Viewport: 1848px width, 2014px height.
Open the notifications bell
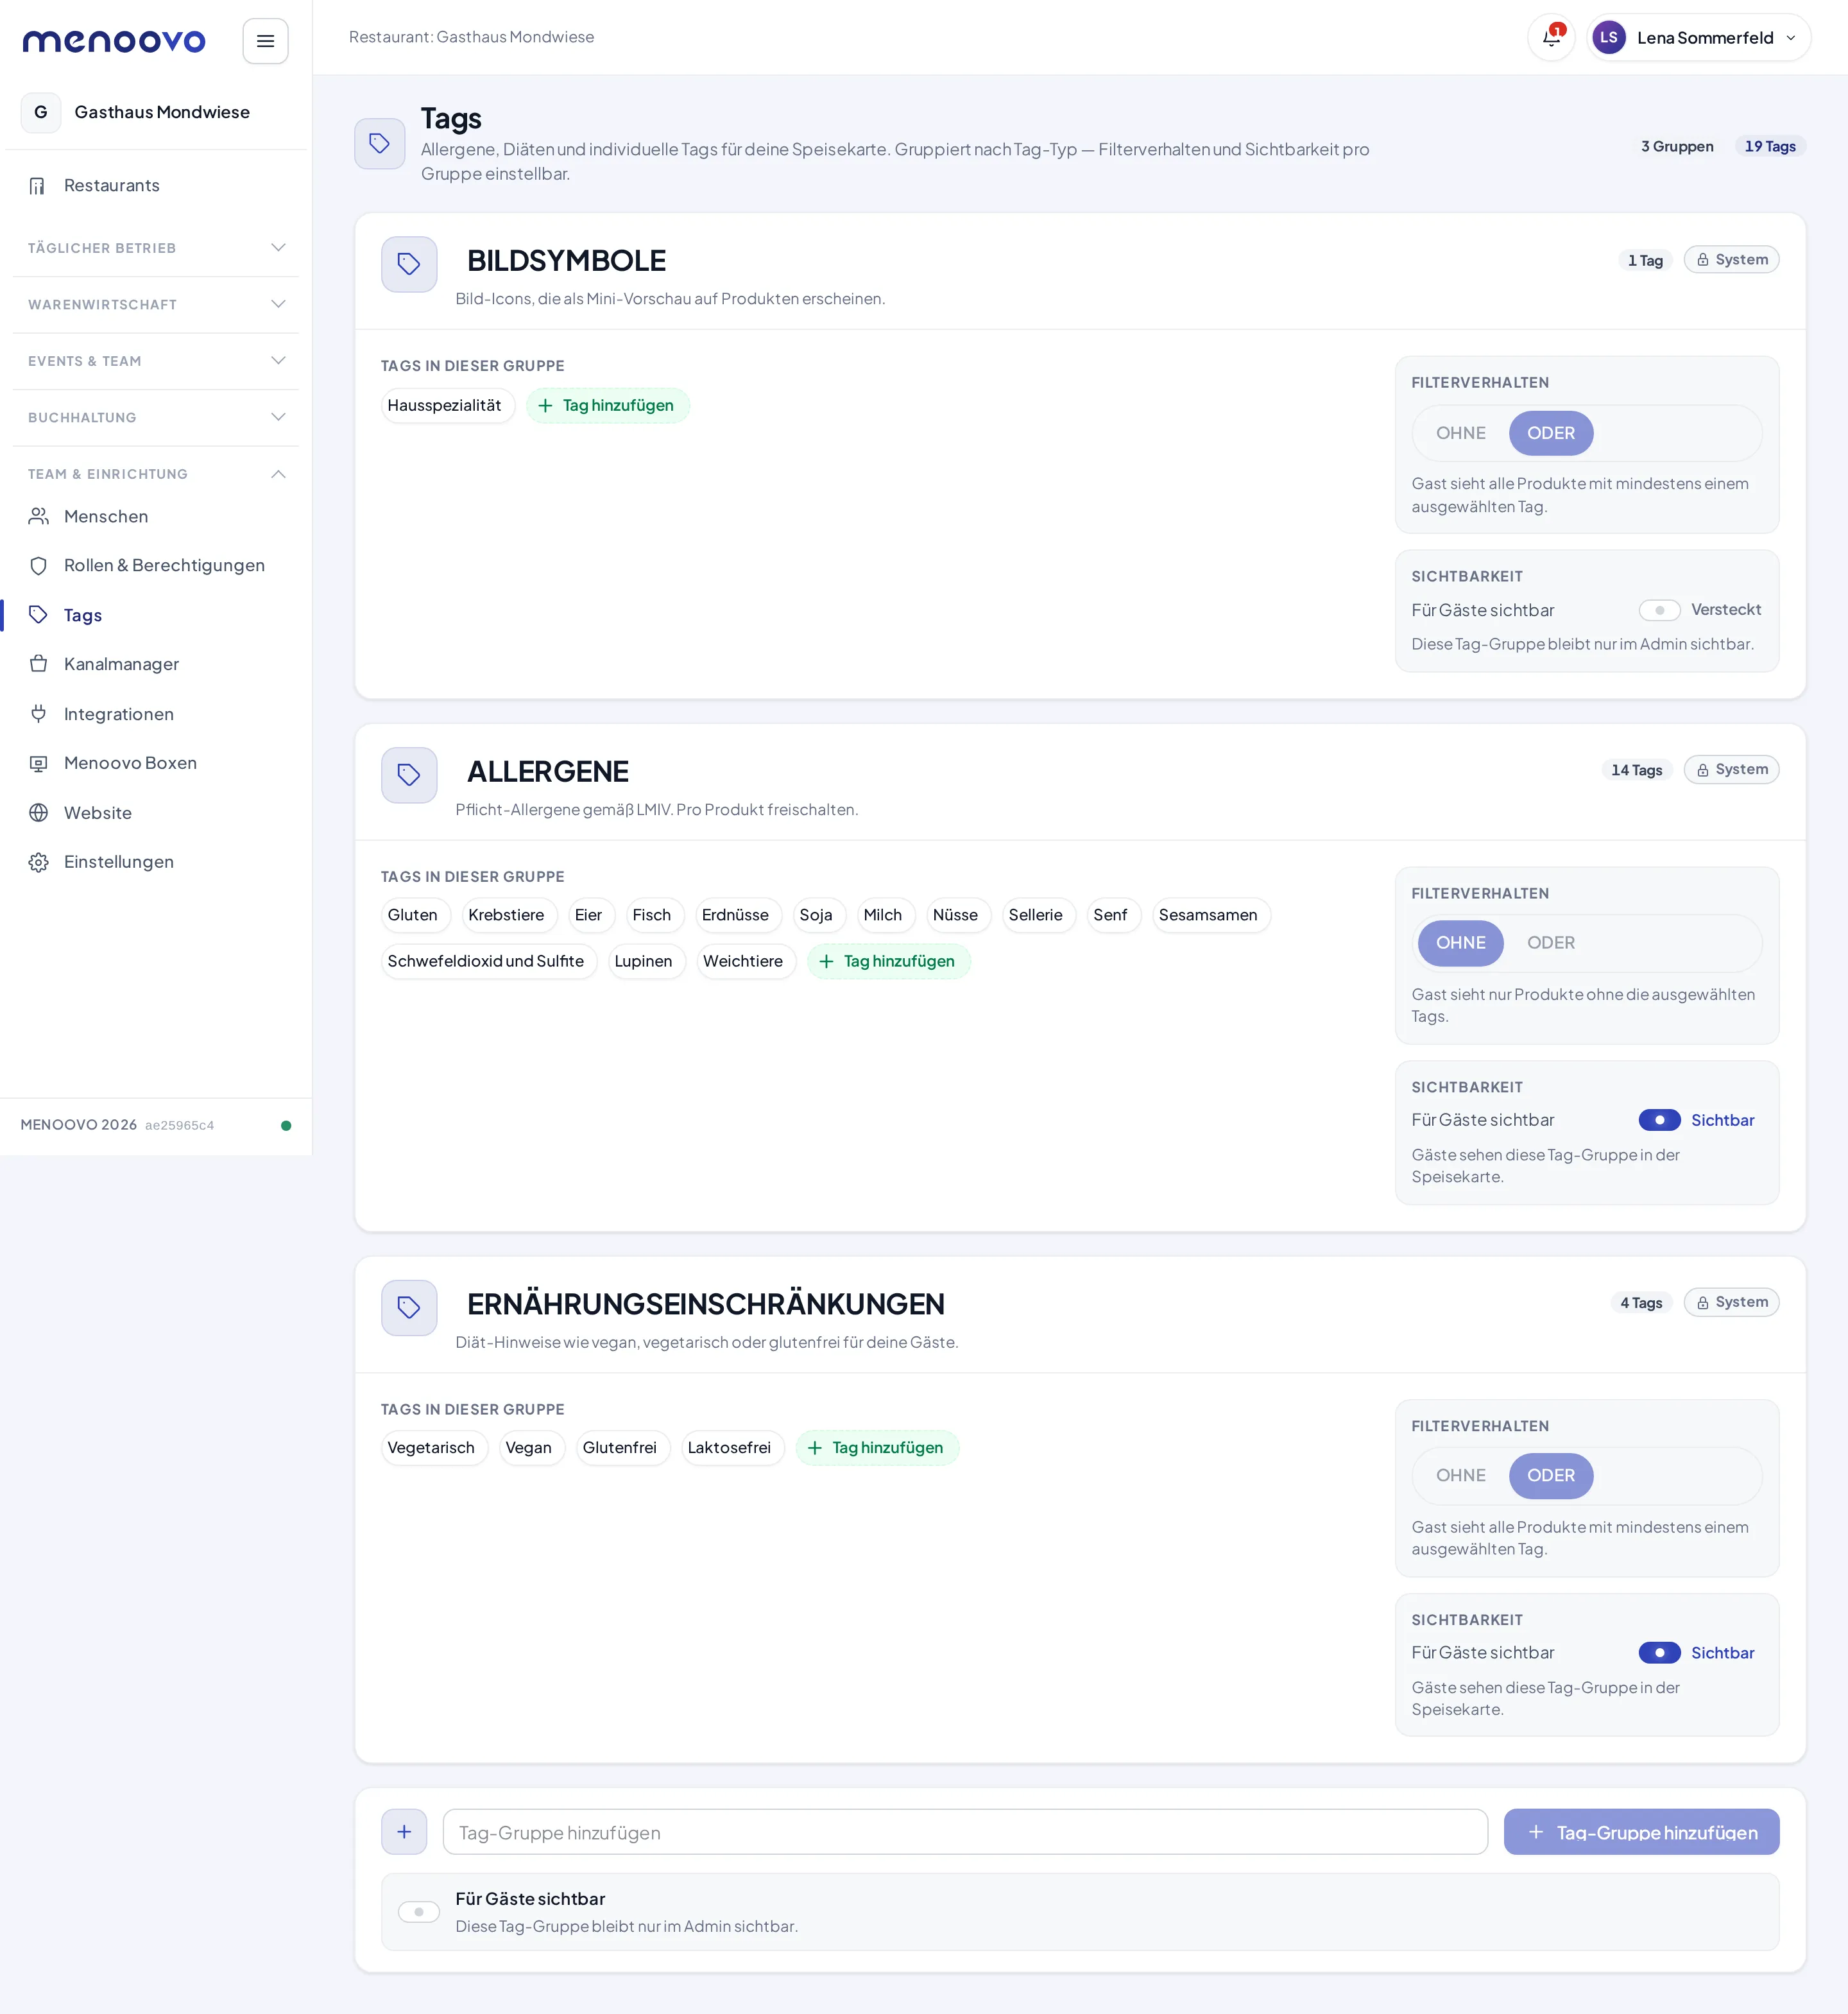(x=1551, y=38)
